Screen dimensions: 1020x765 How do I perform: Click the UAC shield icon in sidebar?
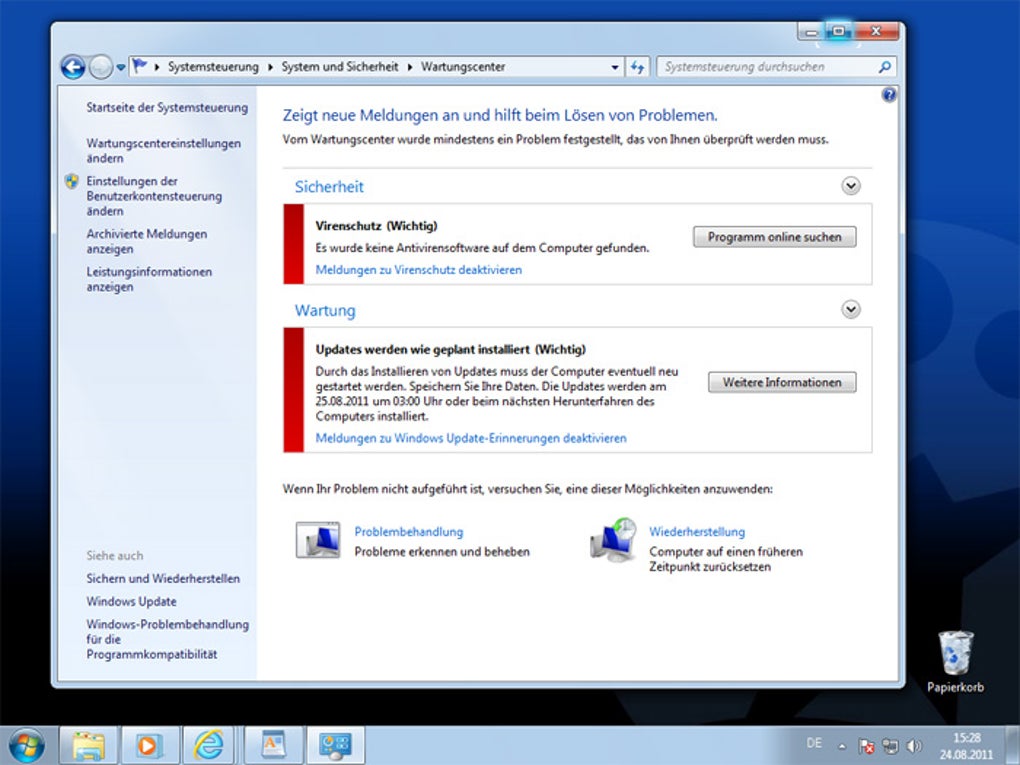pos(72,181)
